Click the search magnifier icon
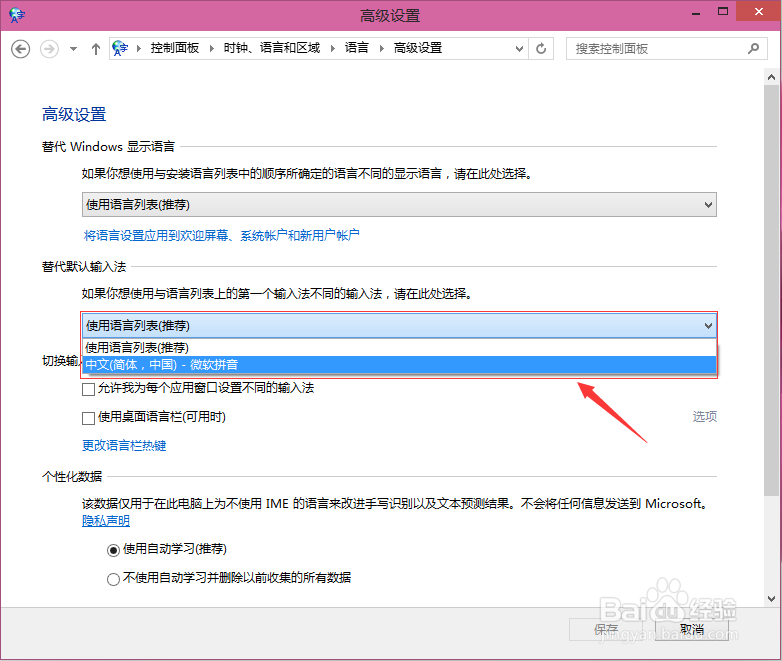 pos(754,48)
